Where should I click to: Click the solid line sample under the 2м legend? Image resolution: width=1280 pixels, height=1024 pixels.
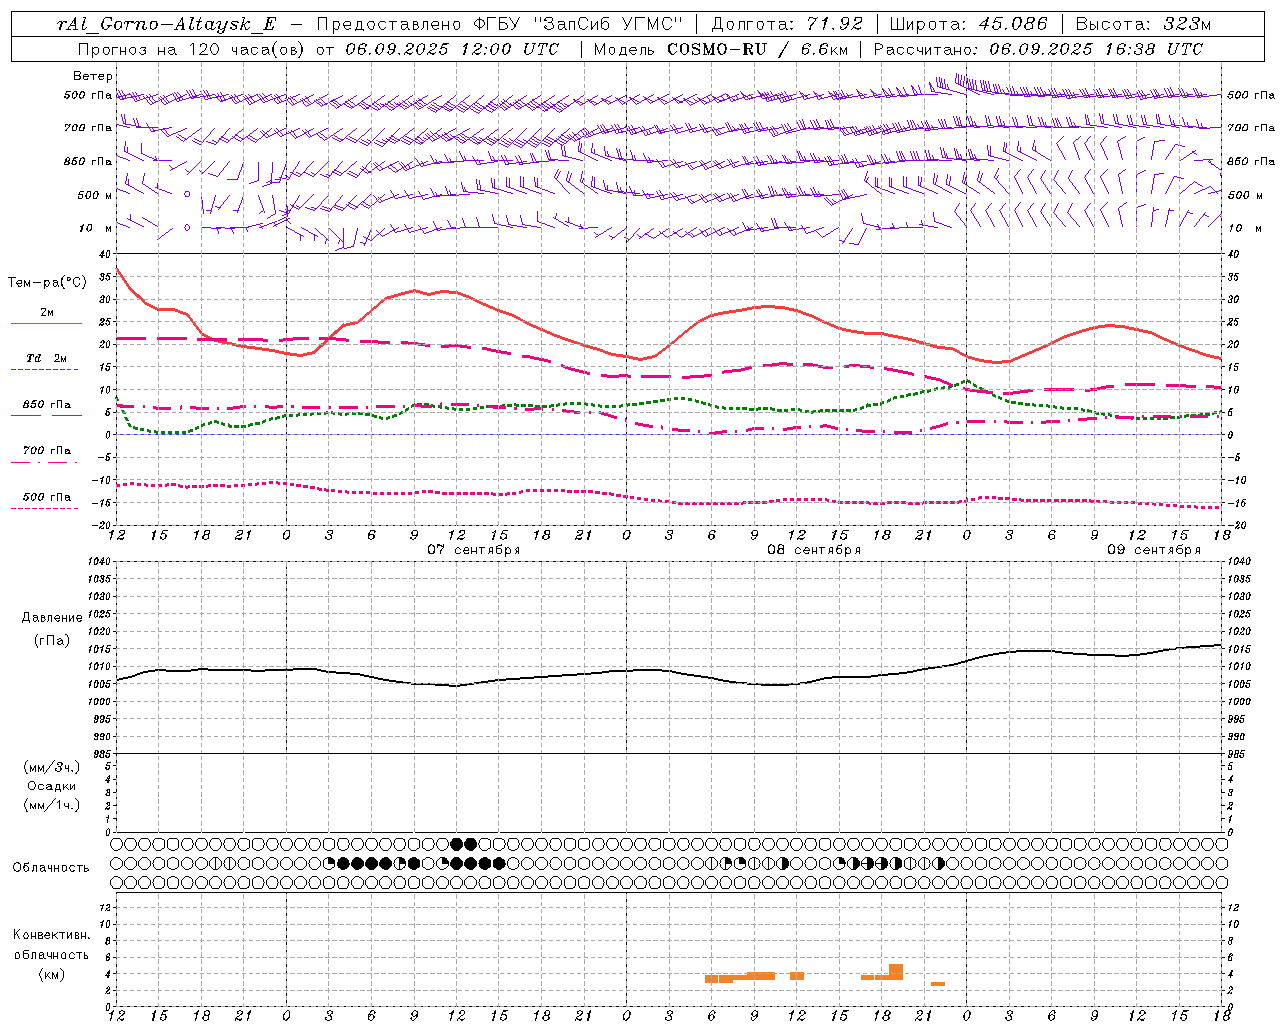(x=46, y=324)
